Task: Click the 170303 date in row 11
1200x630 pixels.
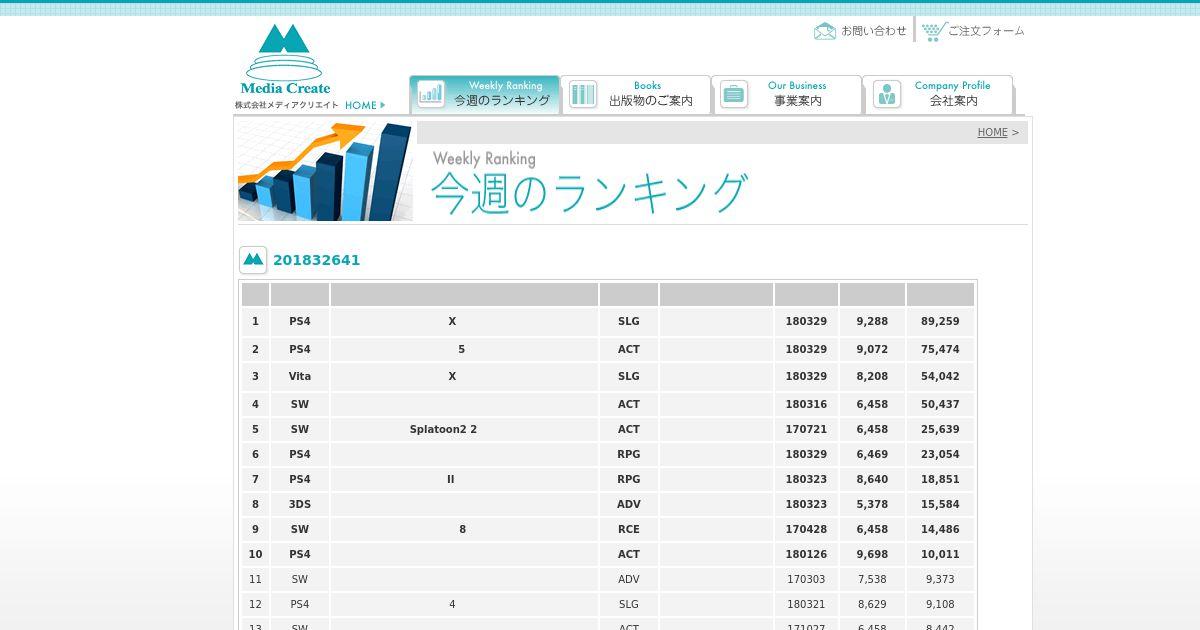Action: (x=806, y=579)
